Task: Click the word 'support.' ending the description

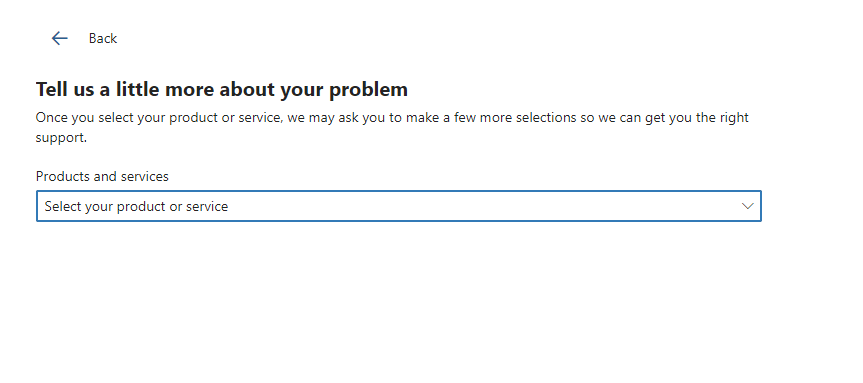Action: (x=61, y=138)
